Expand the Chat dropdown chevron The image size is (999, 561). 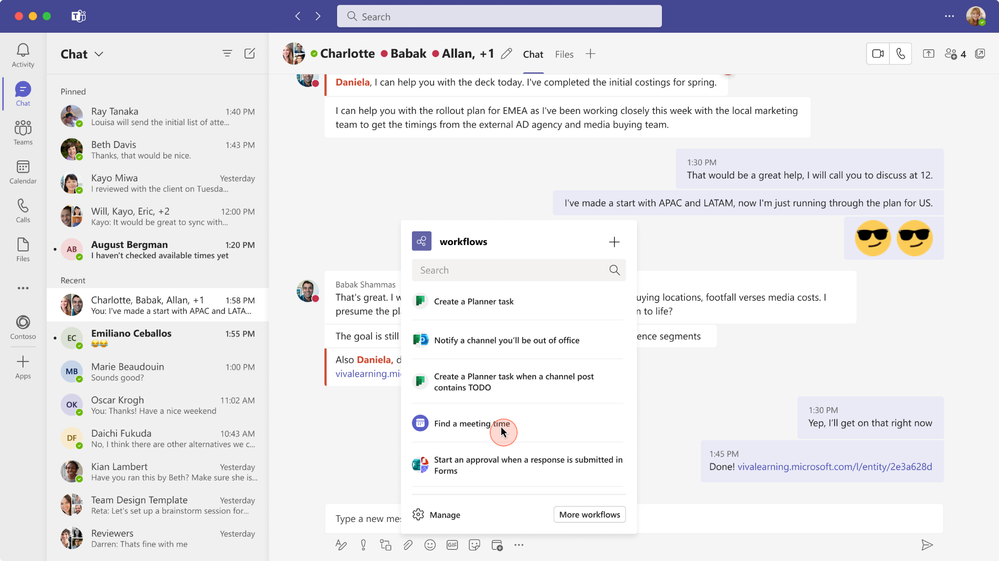[99, 54]
